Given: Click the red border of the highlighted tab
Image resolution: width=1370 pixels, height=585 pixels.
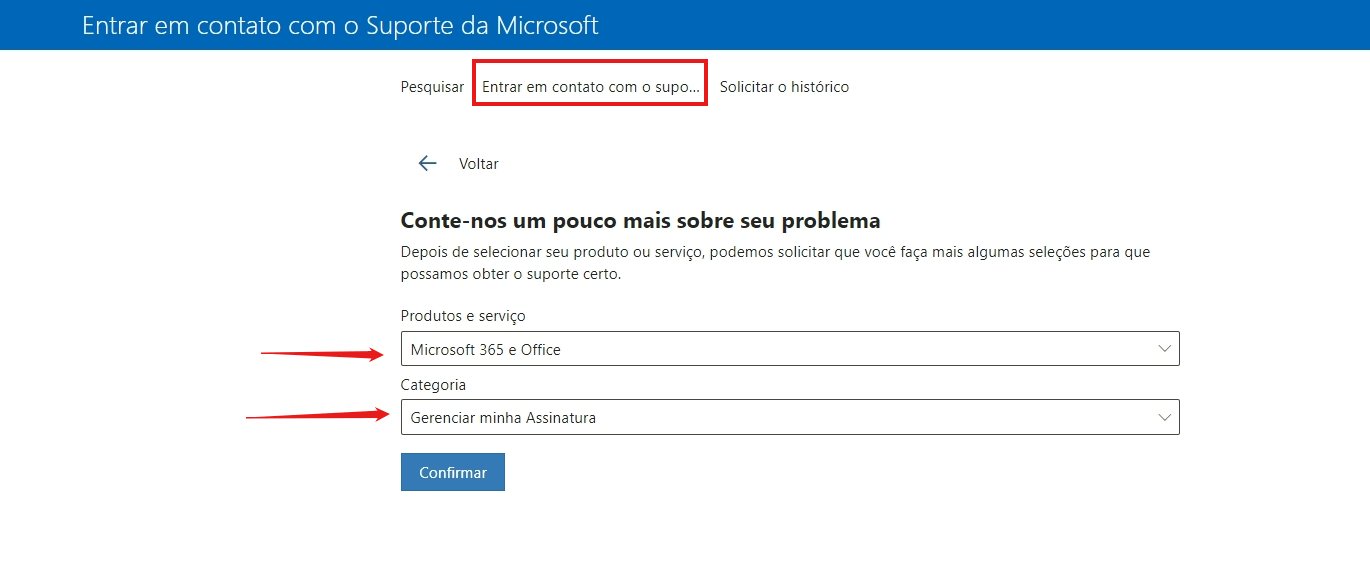Looking at the screenshot, I should 590,62.
